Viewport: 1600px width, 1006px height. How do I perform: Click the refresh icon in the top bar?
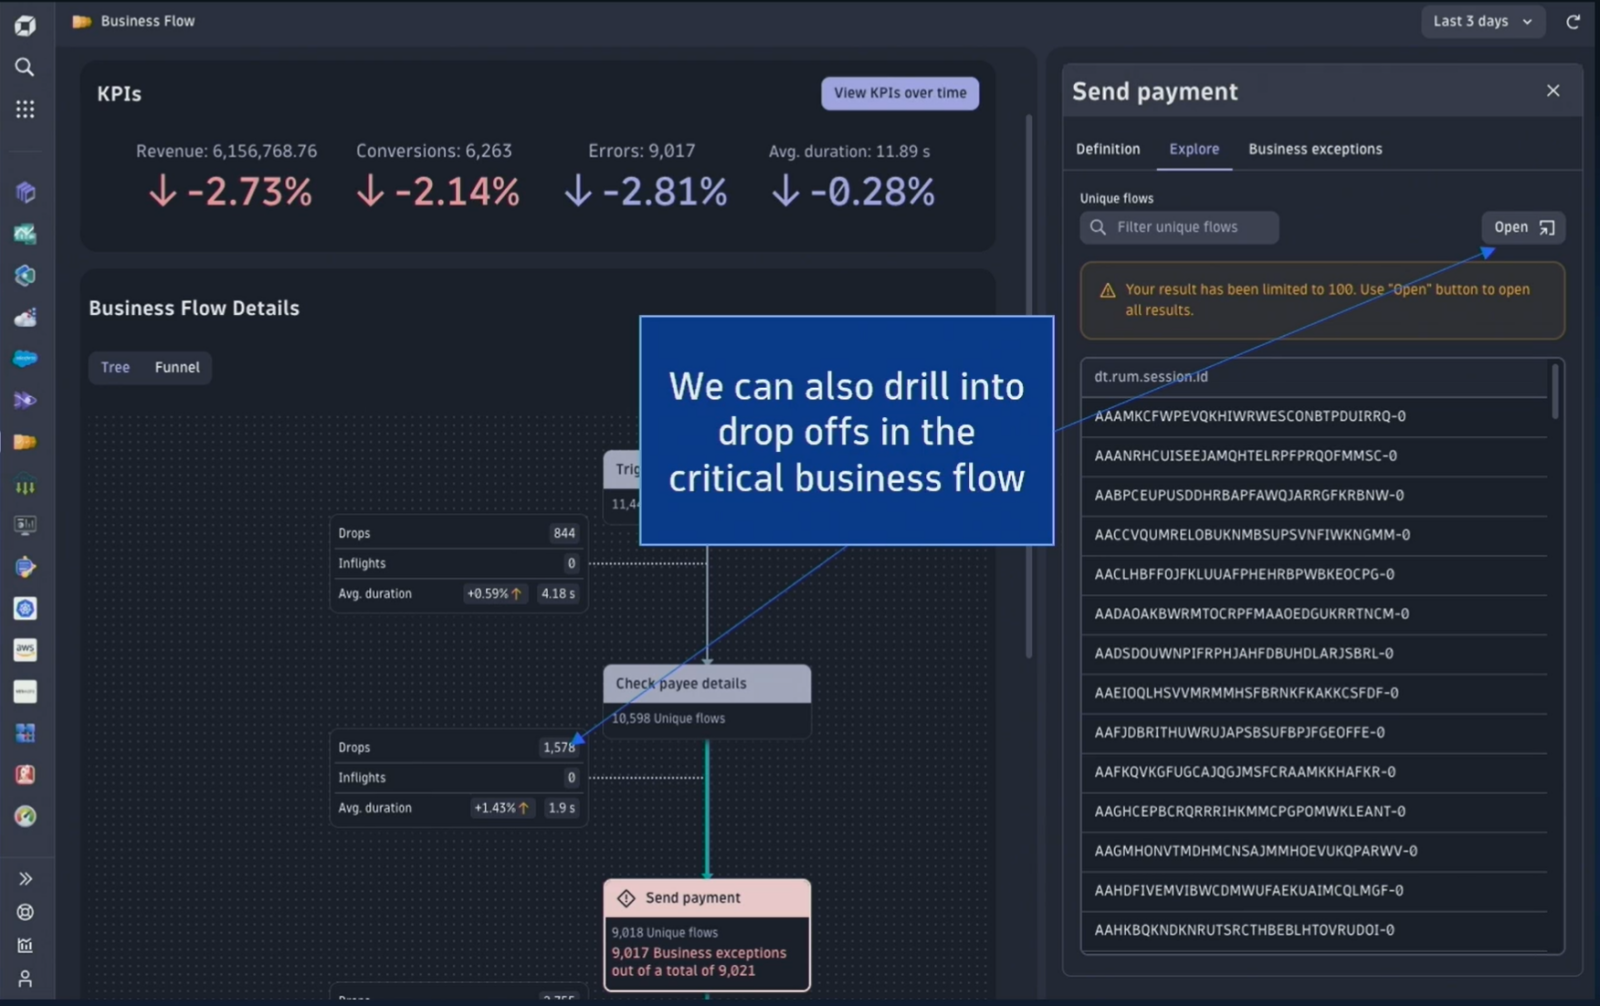click(x=1575, y=21)
